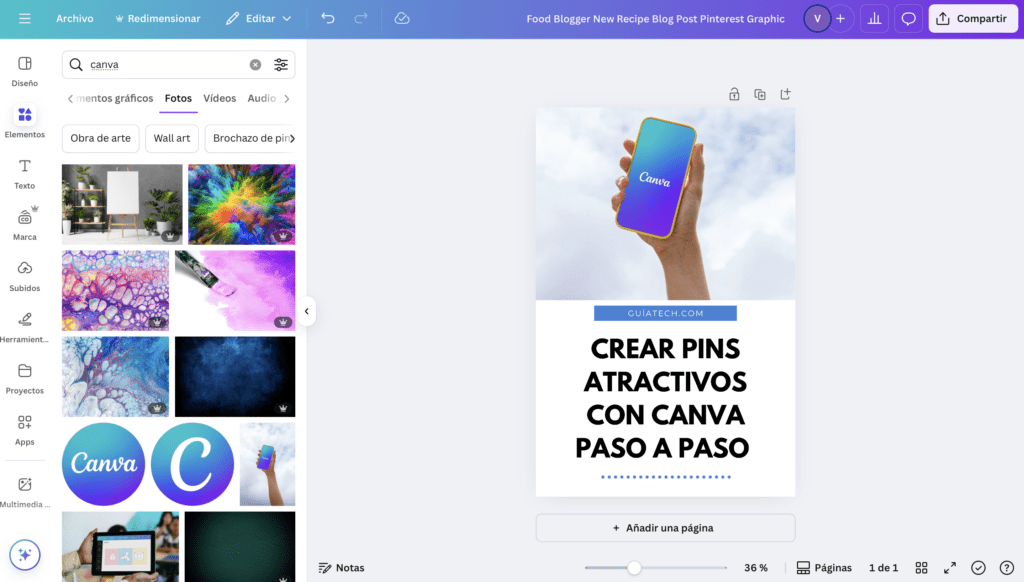Open the Redimensionar option

157,18
